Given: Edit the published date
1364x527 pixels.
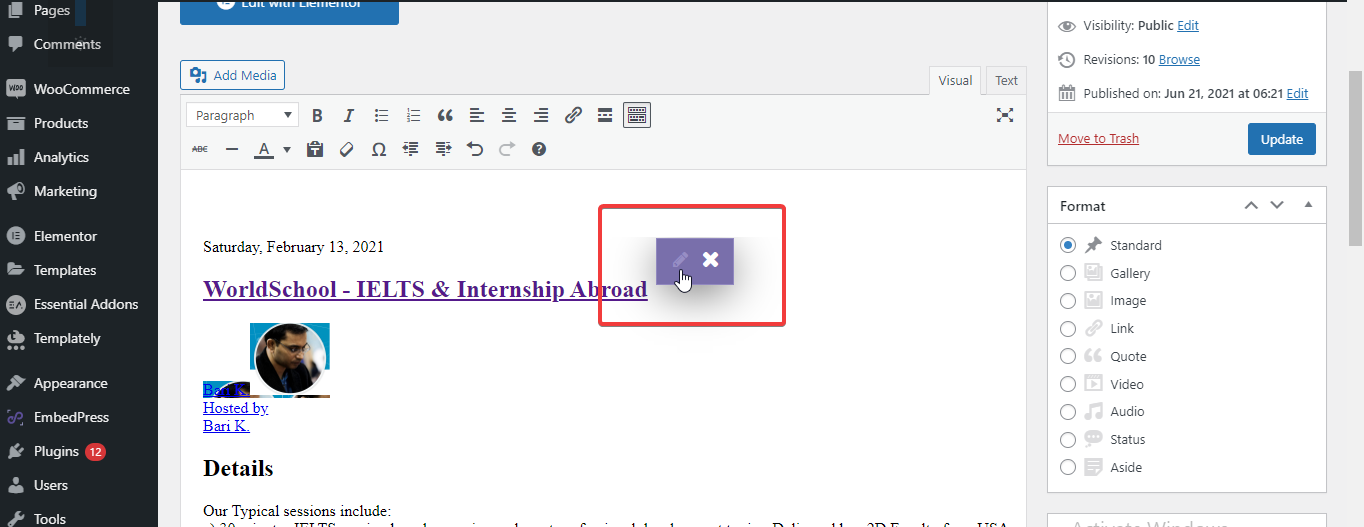Looking at the screenshot, I should 1297,94.
